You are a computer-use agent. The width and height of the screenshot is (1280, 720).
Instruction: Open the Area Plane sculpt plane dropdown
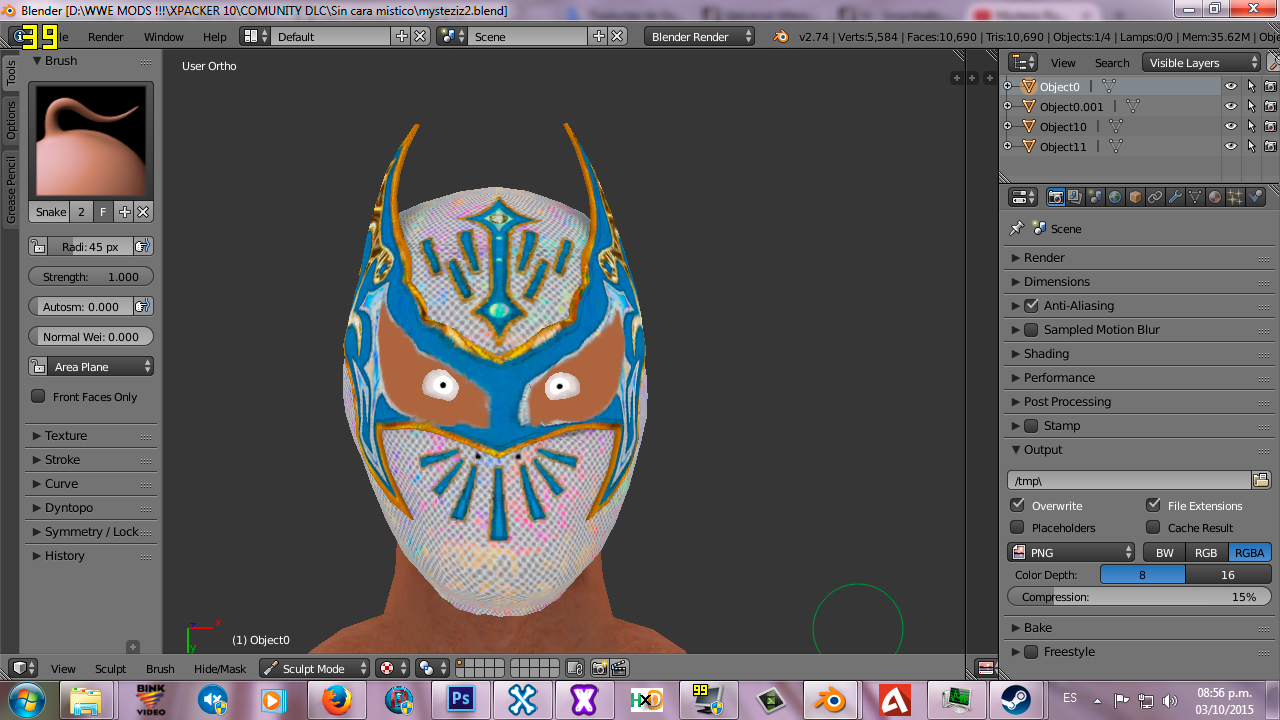(x=91, y=367)
